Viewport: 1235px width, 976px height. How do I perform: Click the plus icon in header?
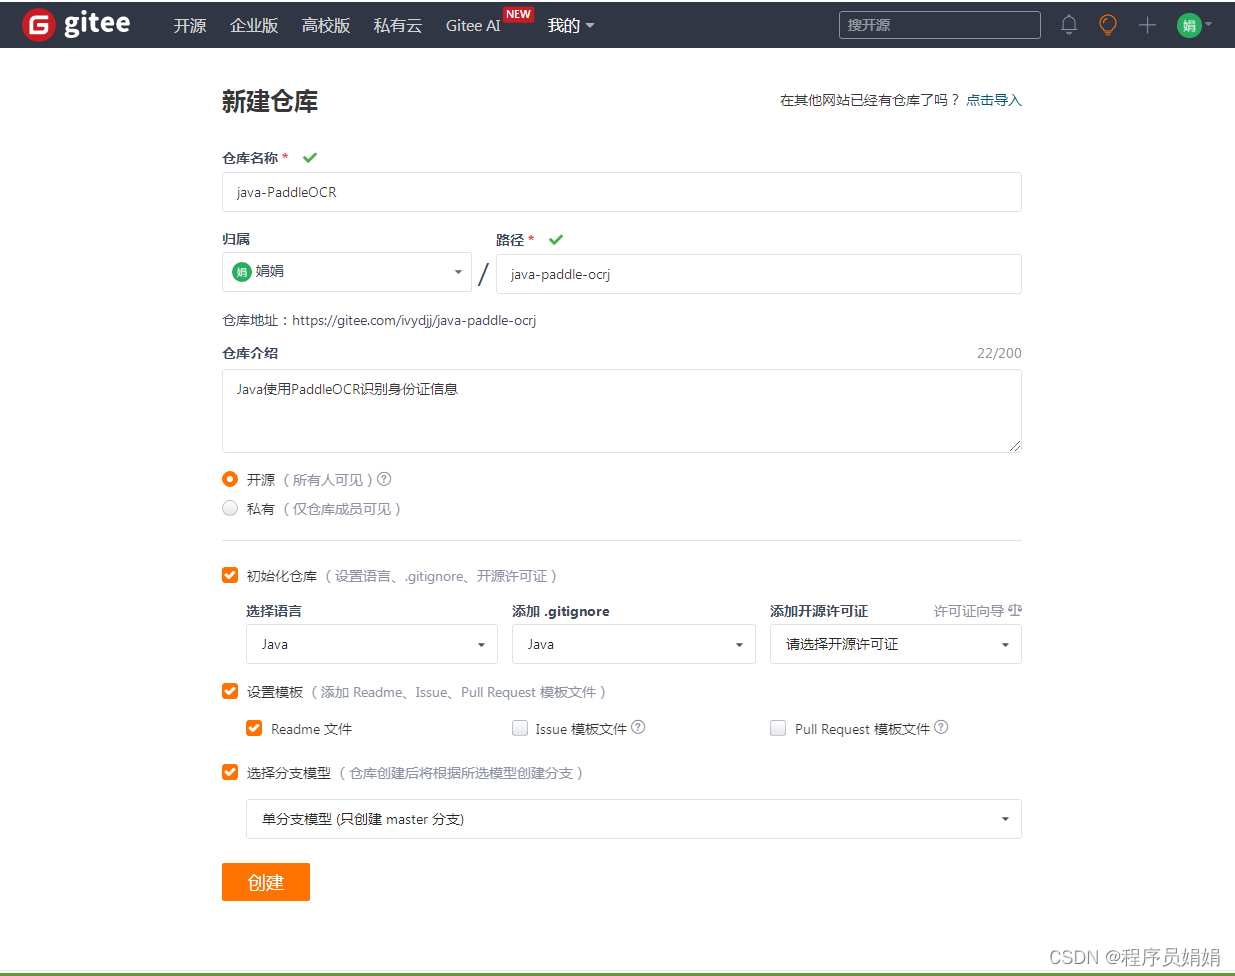point(1147,25)
